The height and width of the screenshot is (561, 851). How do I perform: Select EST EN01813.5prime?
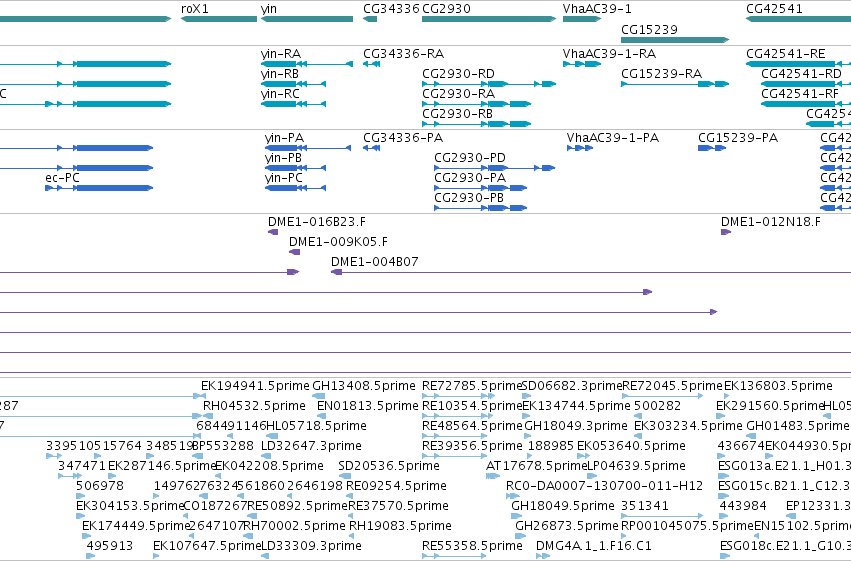click(x=322, y=417)
